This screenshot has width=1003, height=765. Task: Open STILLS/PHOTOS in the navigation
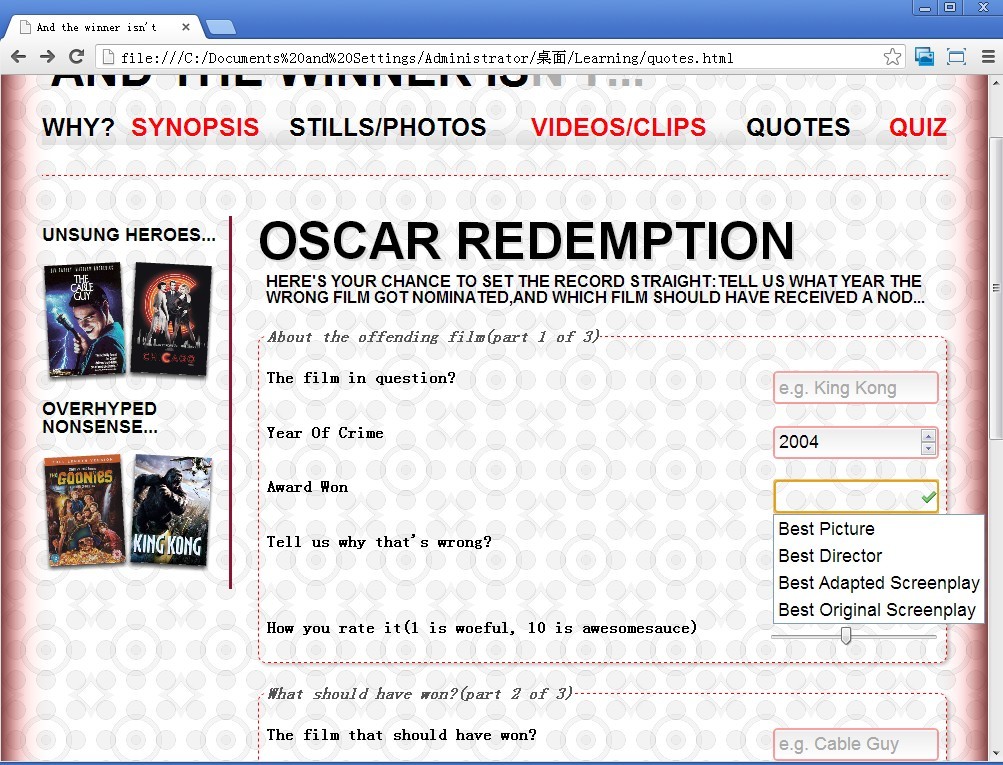(388, 127)
